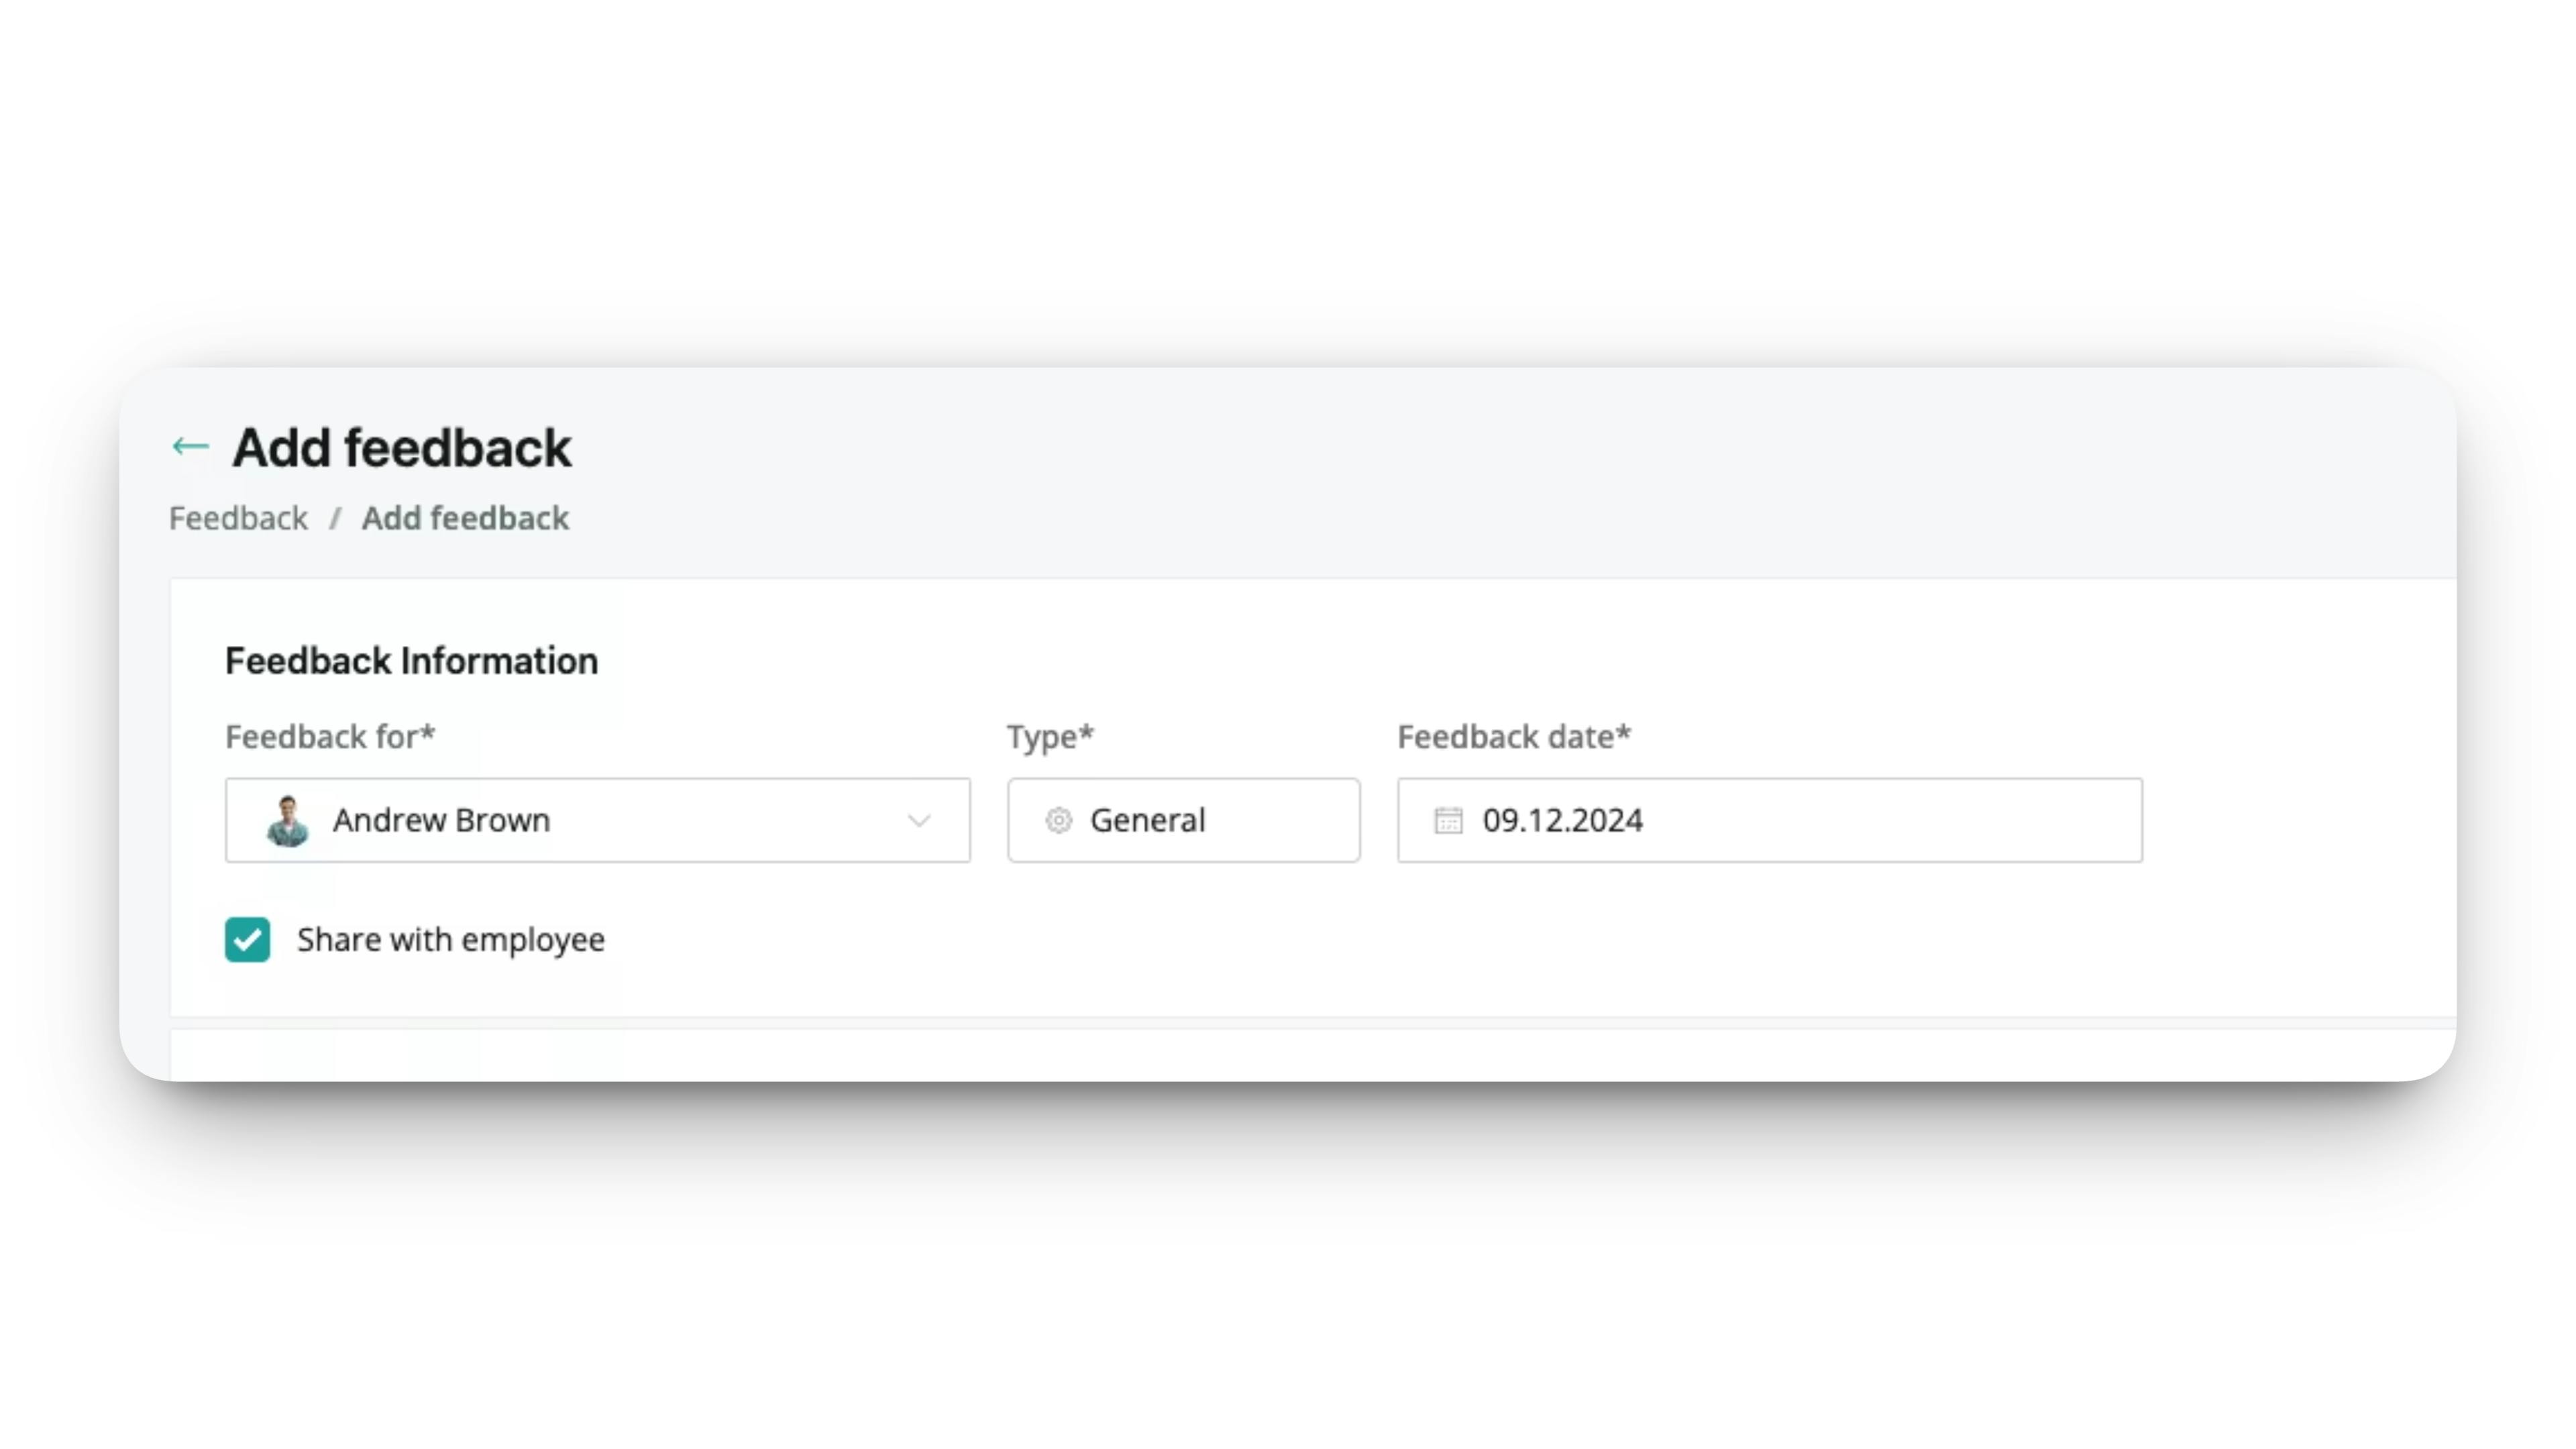Expand the Feedback for dropdown chevron
The width and height of the screenshot is (2576, 1449).
pyautogui.click(x=919, y=820)
